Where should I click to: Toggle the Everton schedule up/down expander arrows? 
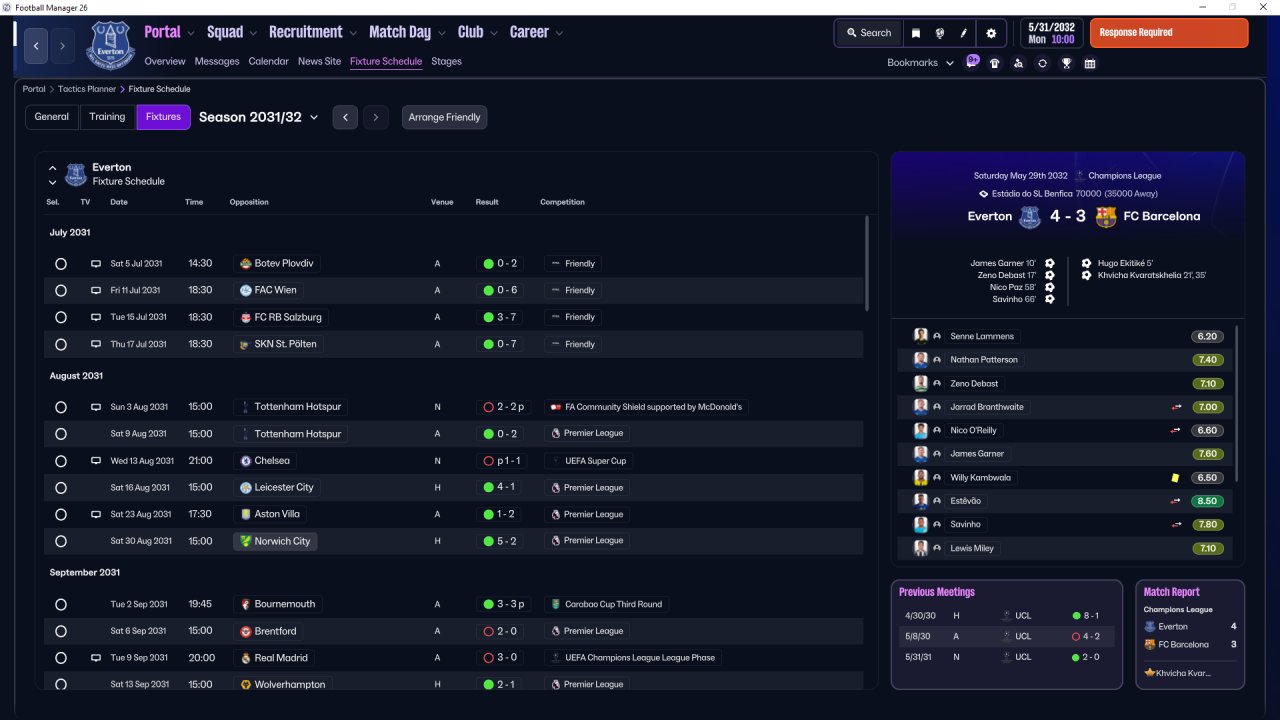pos(53,175)
